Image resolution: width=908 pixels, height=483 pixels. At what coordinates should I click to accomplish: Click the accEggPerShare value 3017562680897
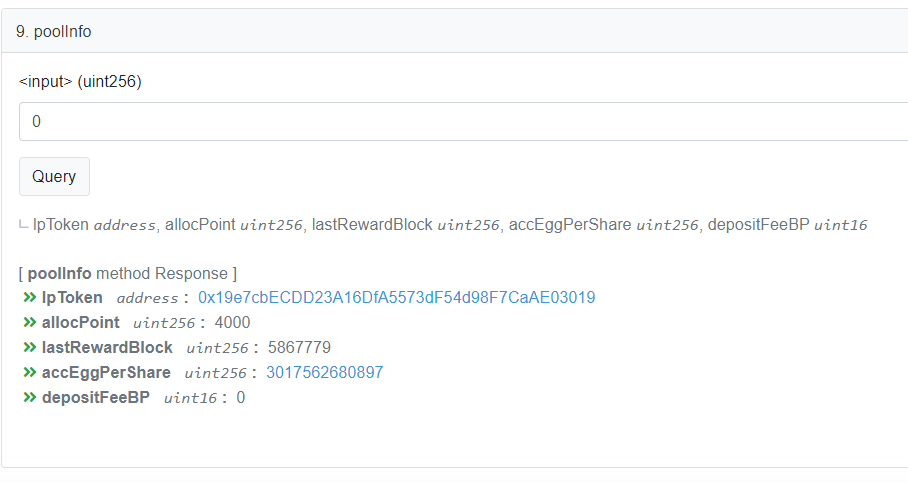click(x=325, y=372)
